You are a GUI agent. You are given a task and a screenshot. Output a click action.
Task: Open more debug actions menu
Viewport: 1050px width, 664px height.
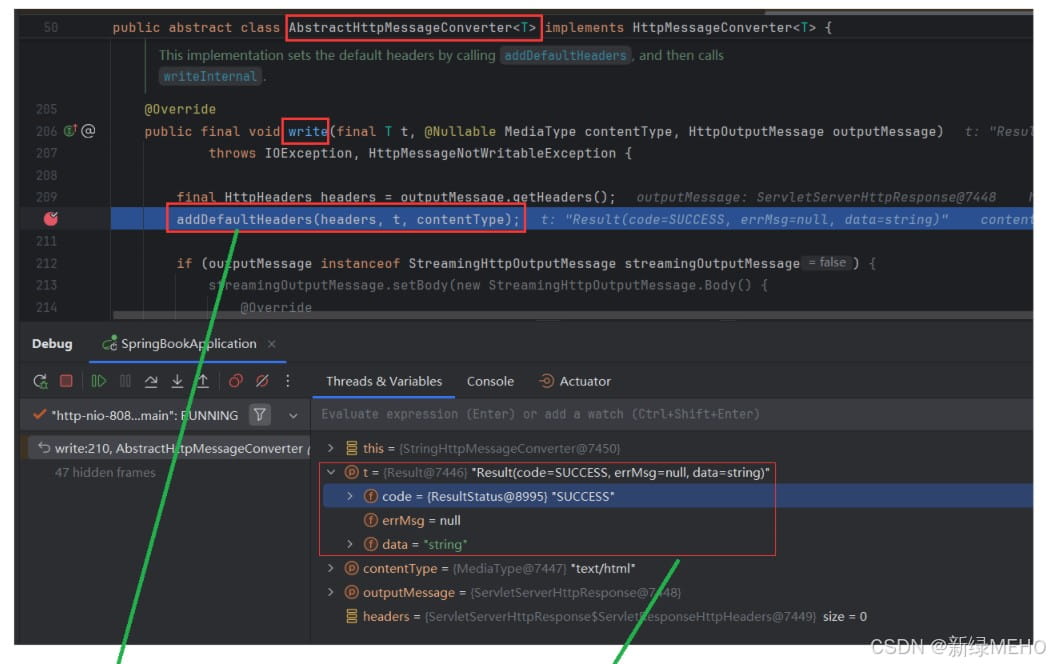click(287, 381)
